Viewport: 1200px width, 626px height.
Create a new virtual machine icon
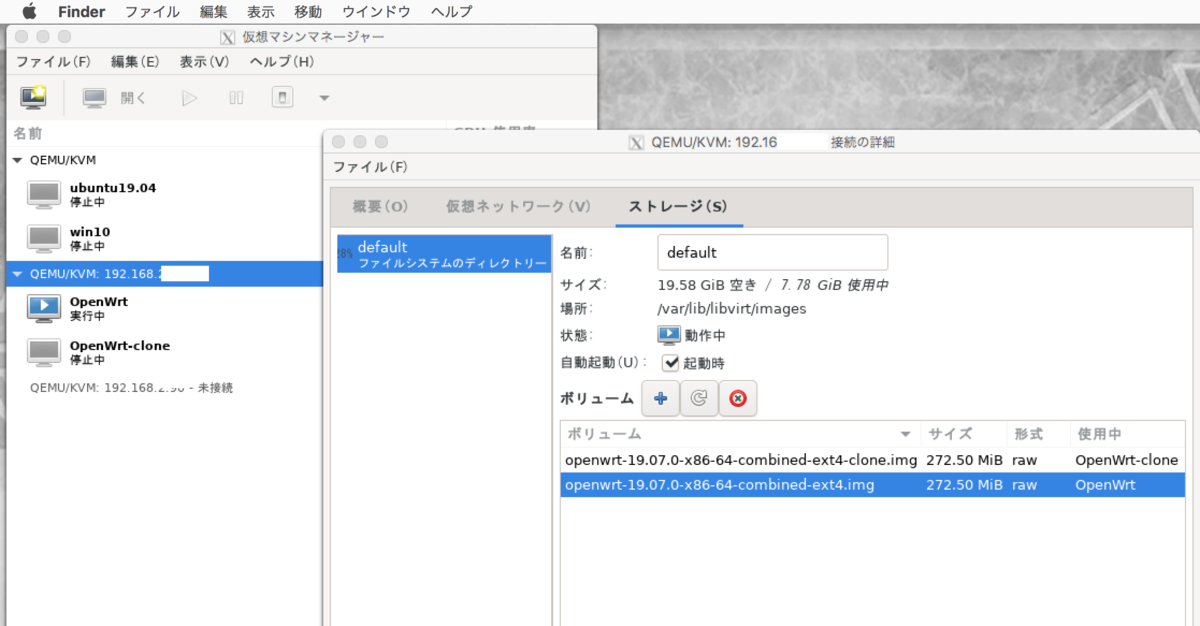(33, 97)
